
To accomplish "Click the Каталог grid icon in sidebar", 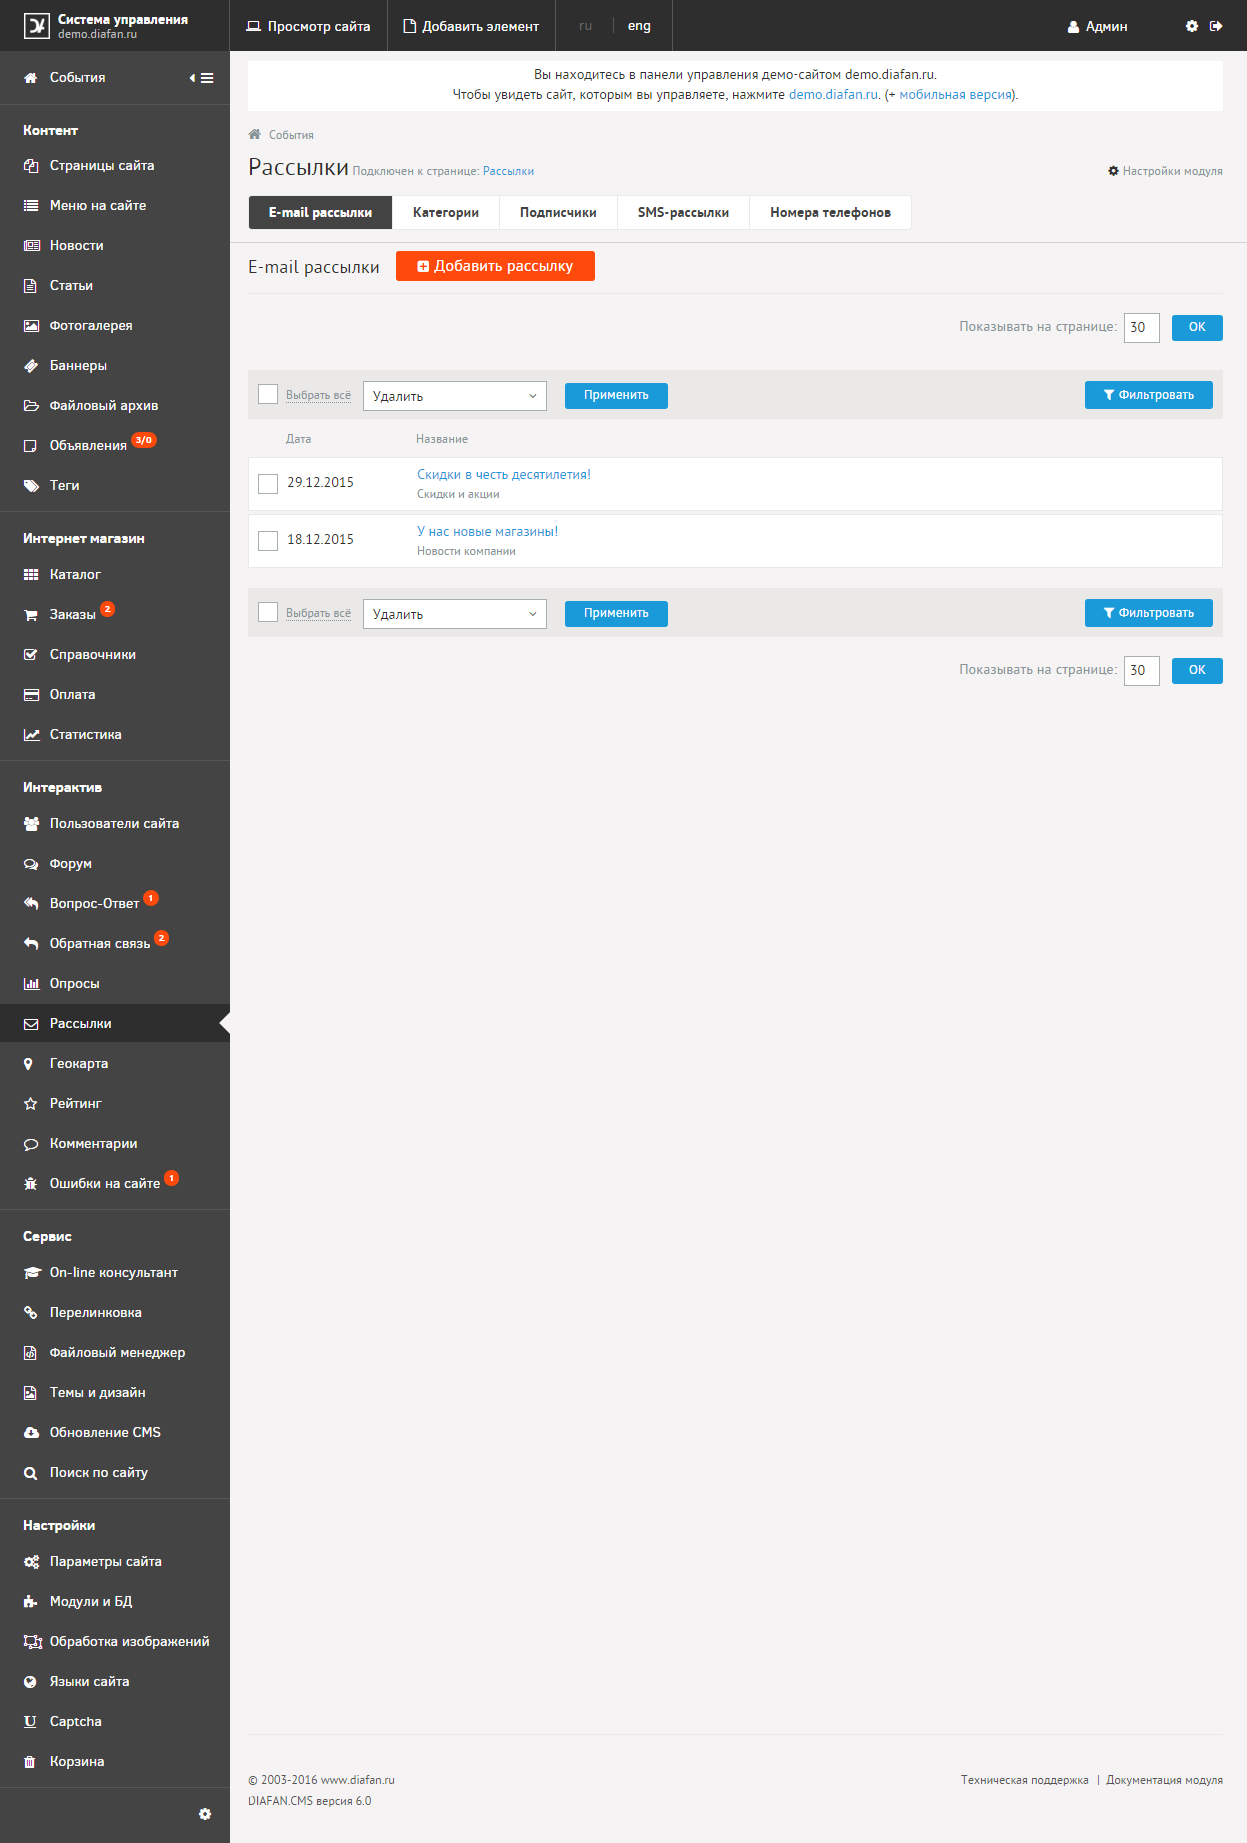I will (x=31, y=575).
